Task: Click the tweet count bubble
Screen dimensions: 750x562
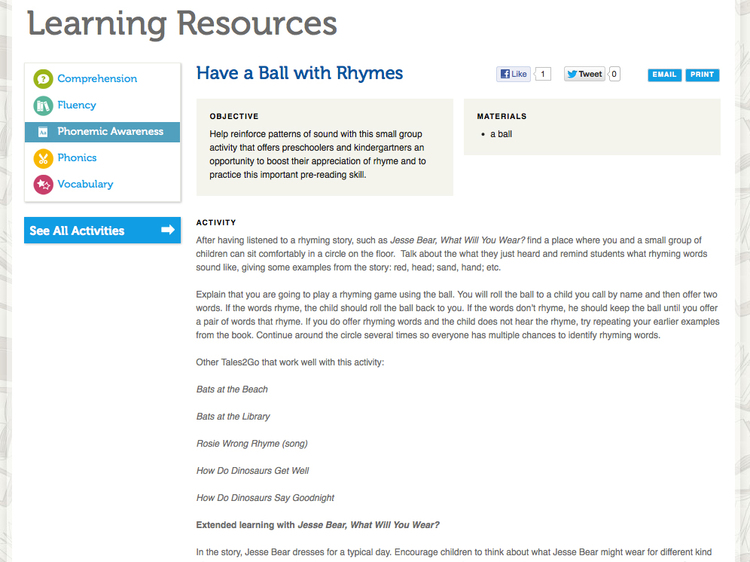Action: (x=614, y=74)
